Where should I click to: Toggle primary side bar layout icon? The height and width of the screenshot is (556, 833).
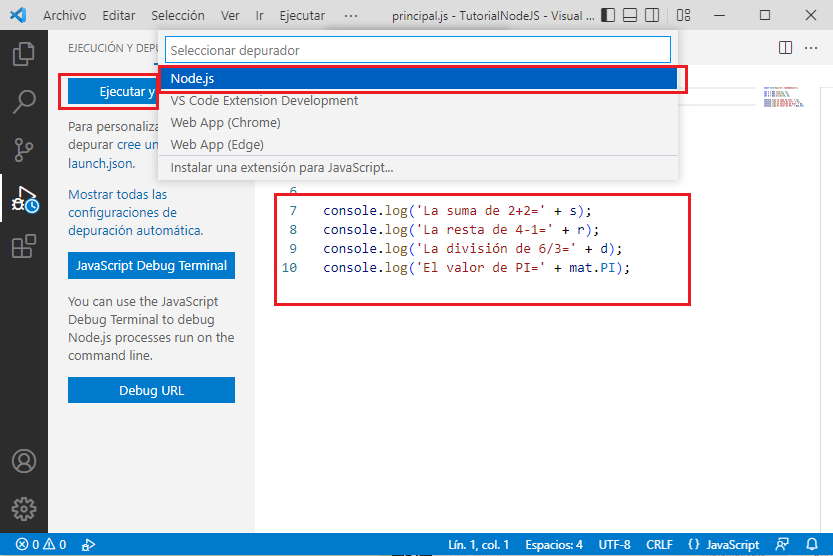point(608,15)
